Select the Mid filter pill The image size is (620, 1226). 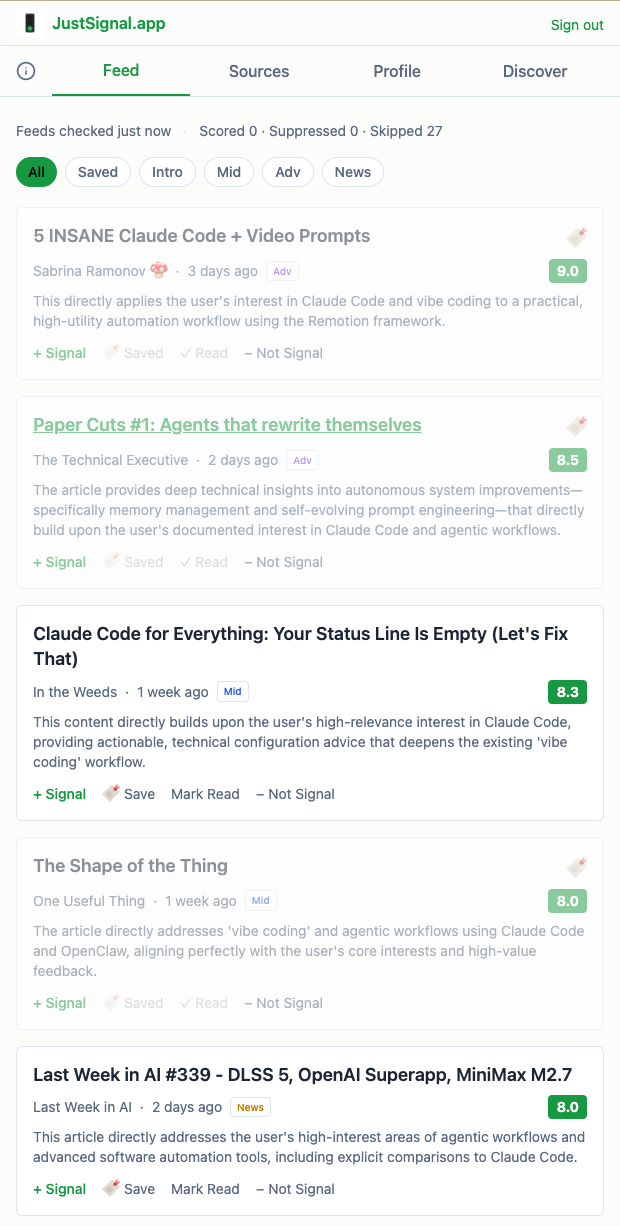tap(228, 172)
